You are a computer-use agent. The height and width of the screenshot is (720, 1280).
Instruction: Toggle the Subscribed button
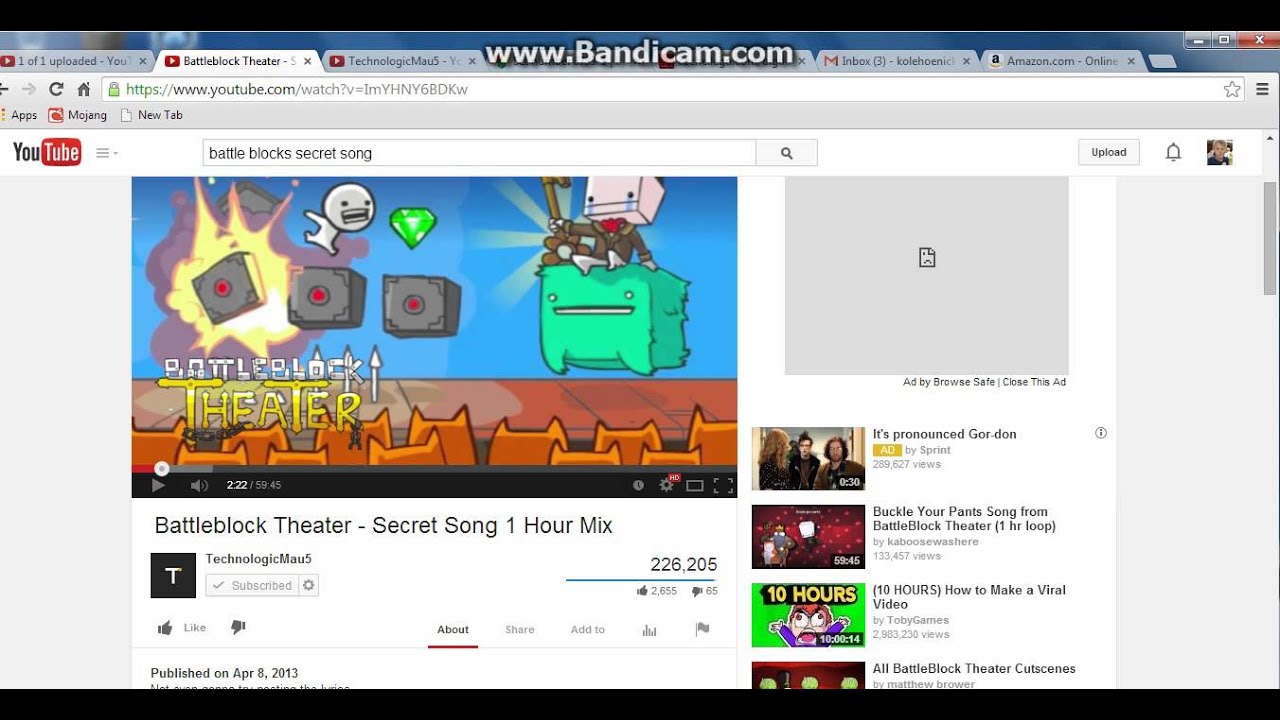click(x=252, y=586)
